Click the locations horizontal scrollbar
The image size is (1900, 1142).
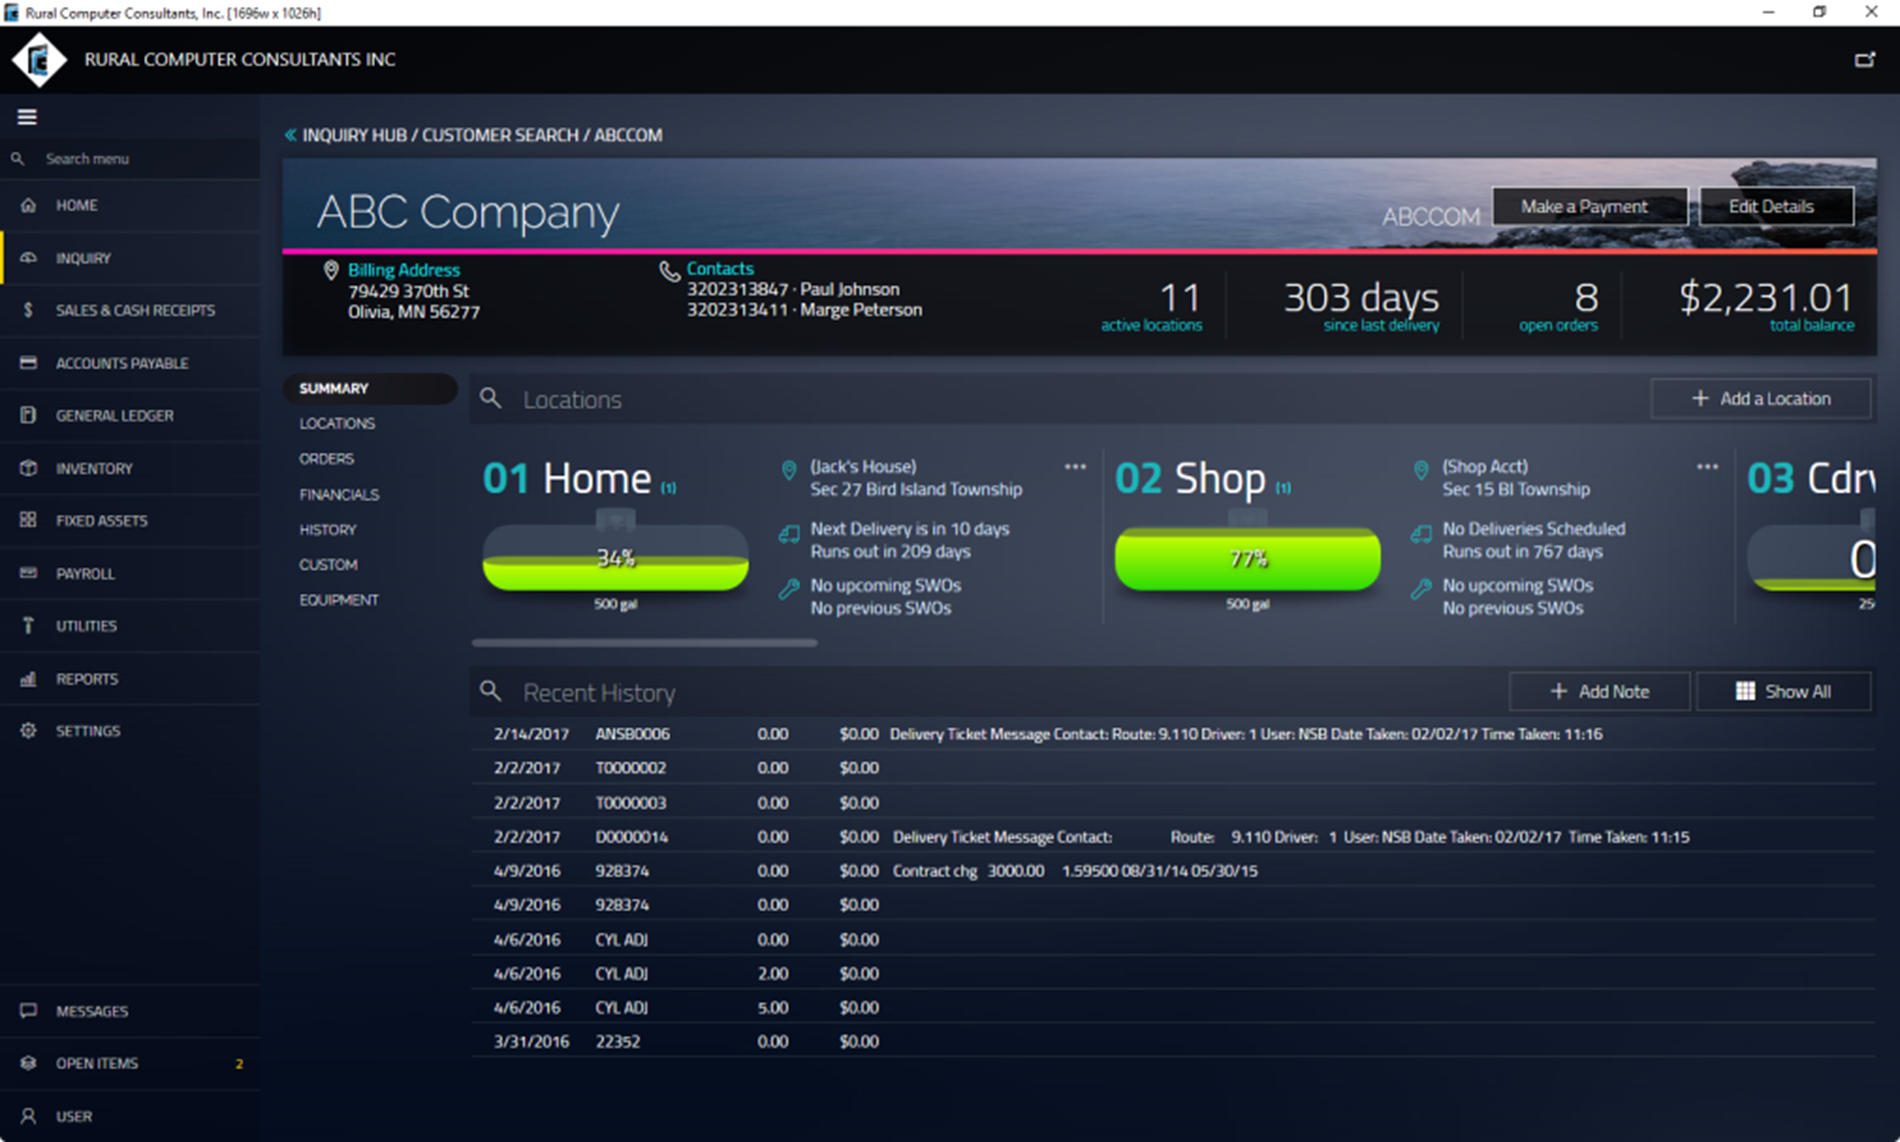coord(645,643)
